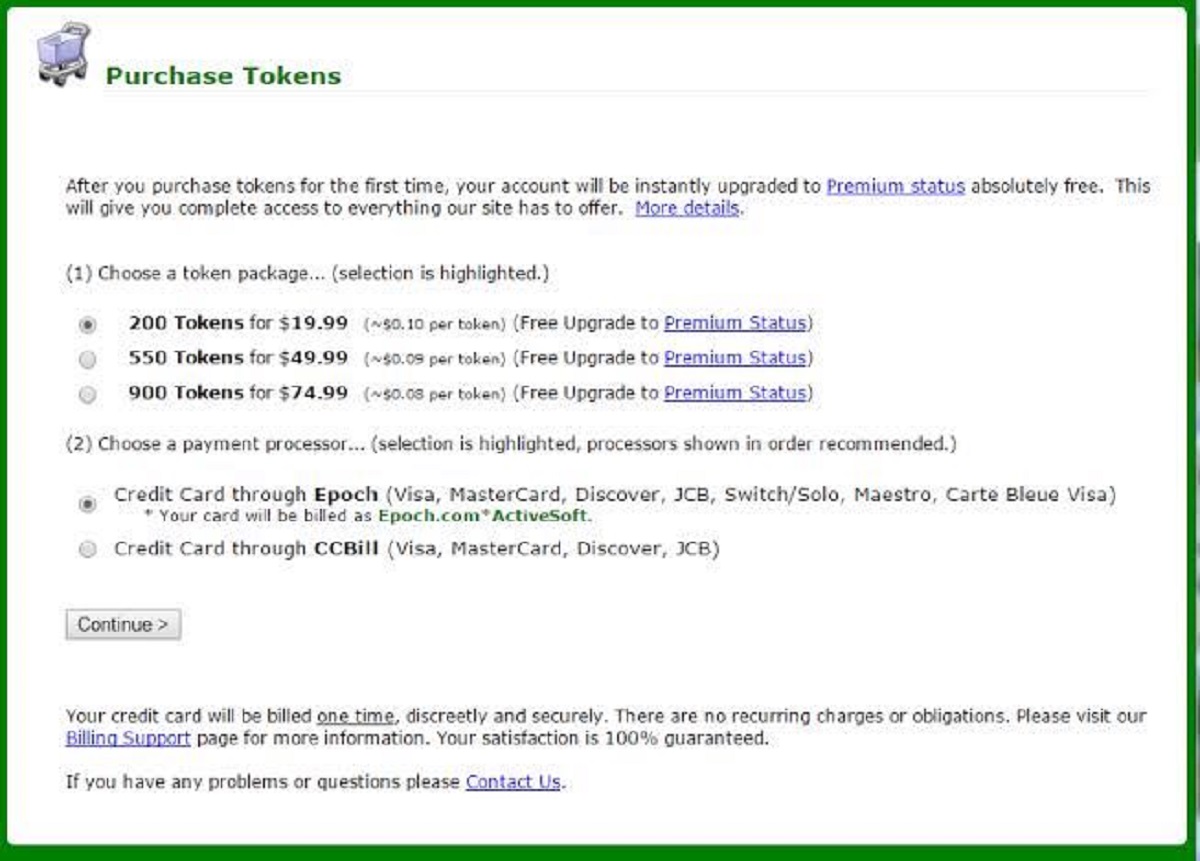Open Premium status link in intro paragraph
Screen dimensions: 1200x861
(x=895, y=186)
